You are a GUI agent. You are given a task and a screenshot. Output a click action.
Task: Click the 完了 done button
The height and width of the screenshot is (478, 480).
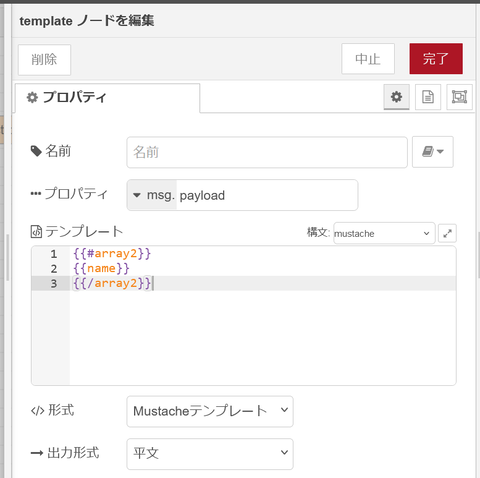tap(436, 59)
